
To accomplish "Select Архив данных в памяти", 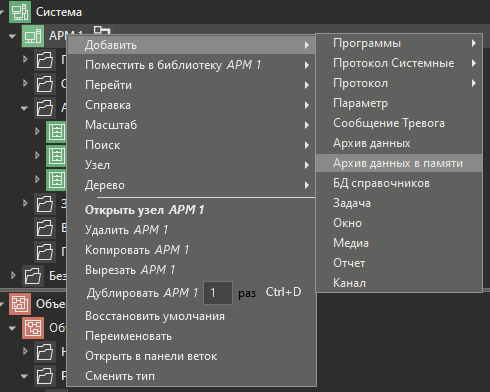I will click(399, 163).
